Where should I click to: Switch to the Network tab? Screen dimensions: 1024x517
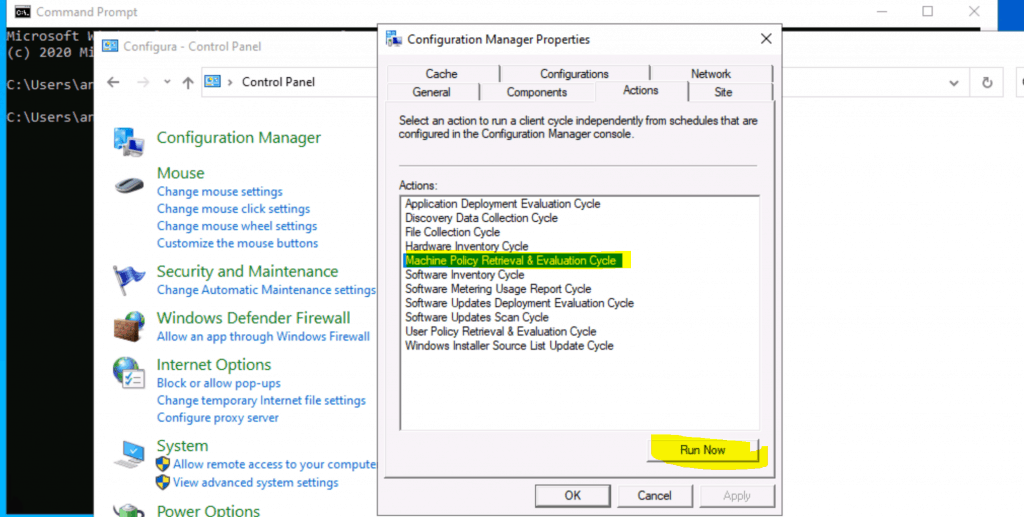[x=711, y=74]
